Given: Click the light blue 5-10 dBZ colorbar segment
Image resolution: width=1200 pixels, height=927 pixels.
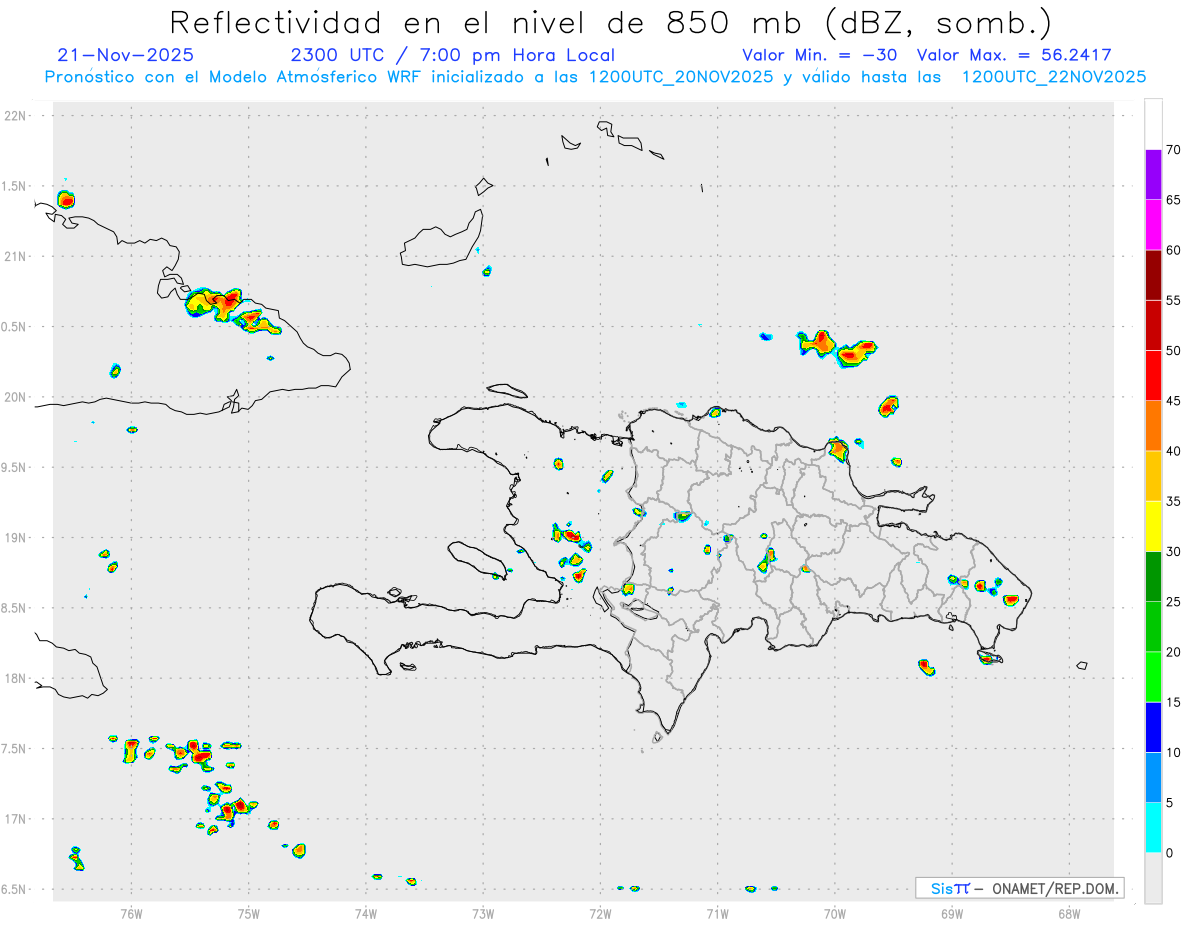Looking at the screenshot, I should (1153, 778).
